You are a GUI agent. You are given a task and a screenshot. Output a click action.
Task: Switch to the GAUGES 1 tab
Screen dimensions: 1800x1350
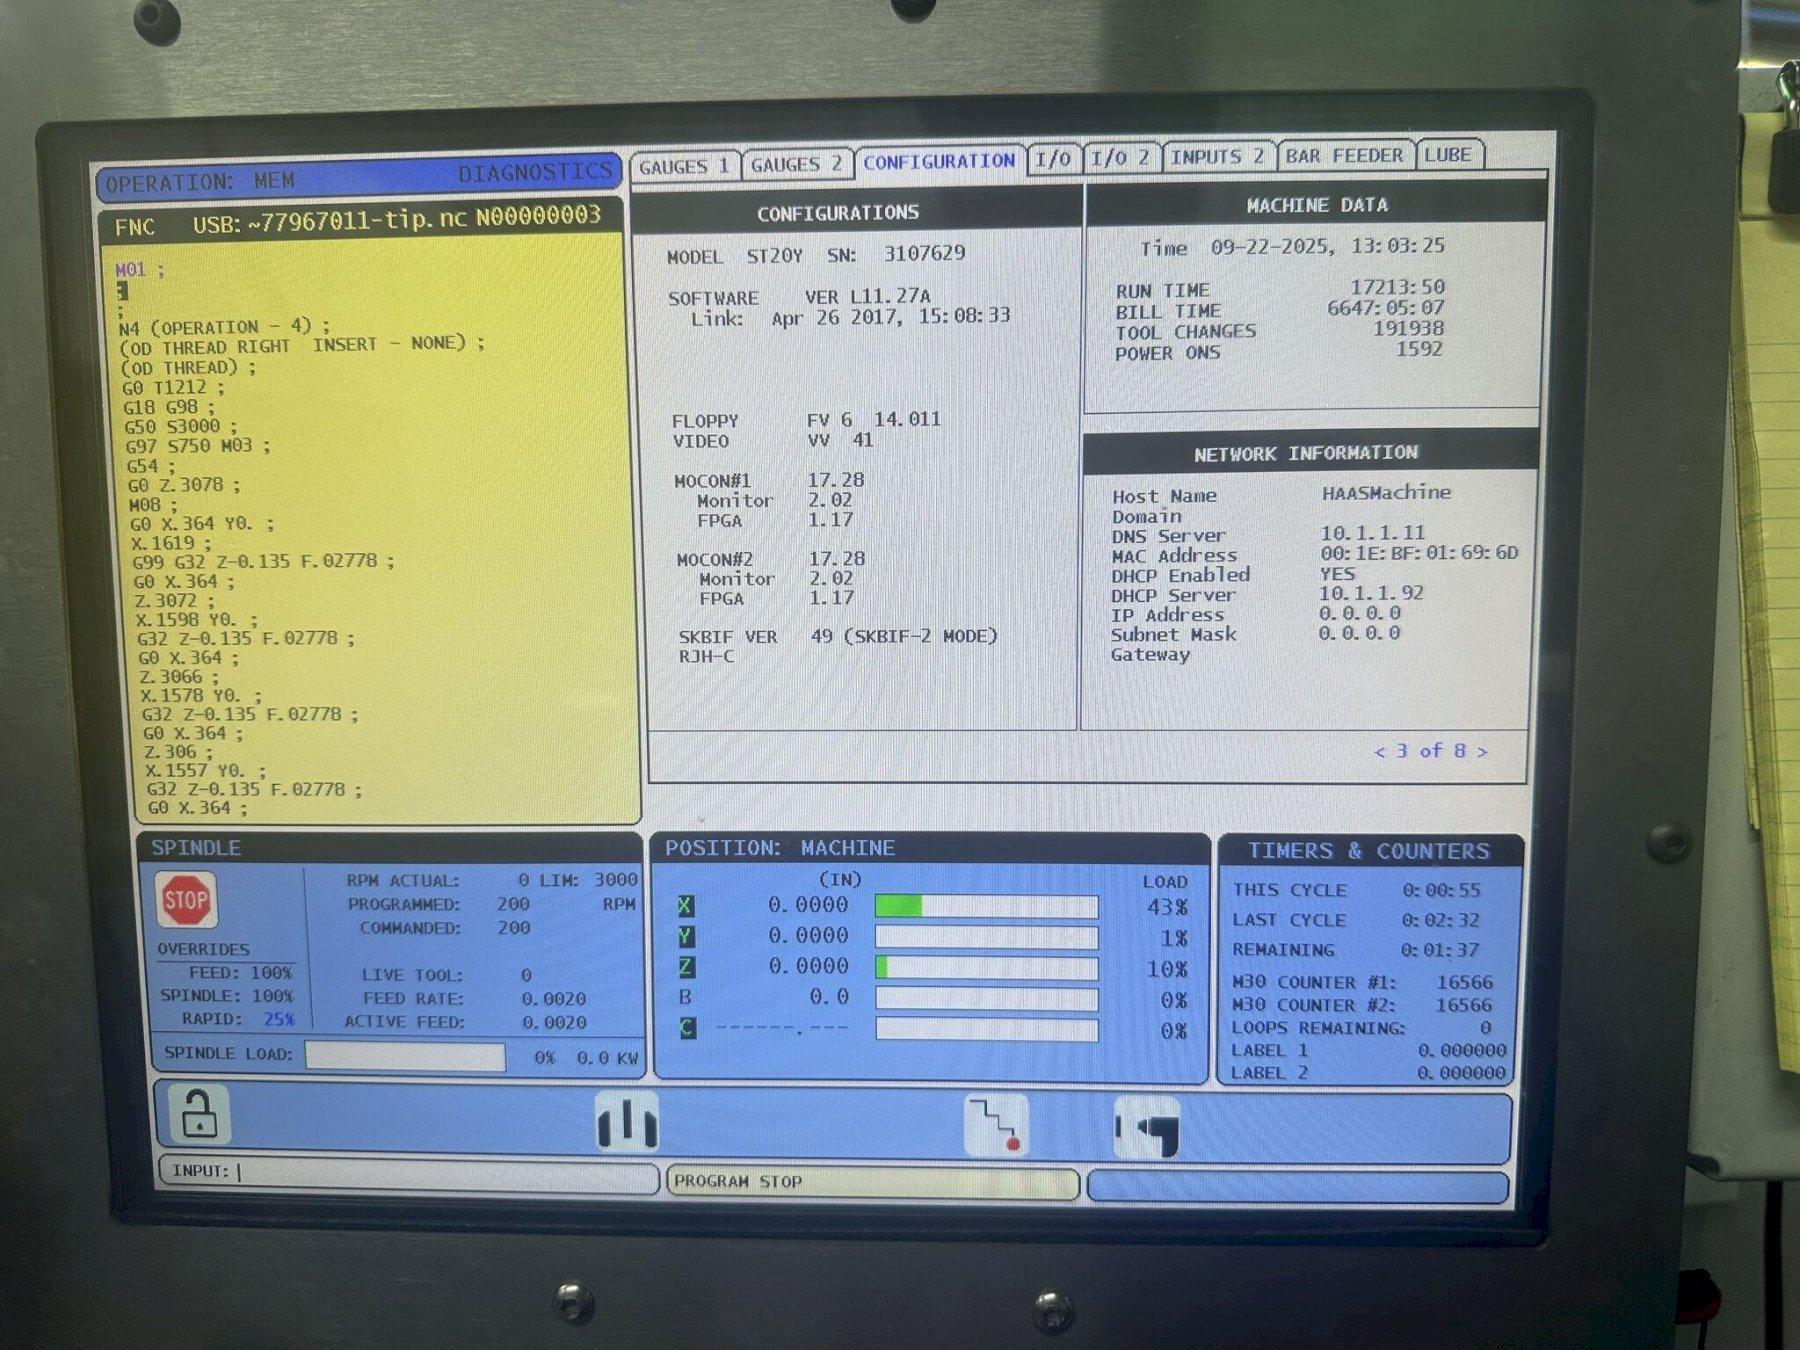tap(684, 166)
